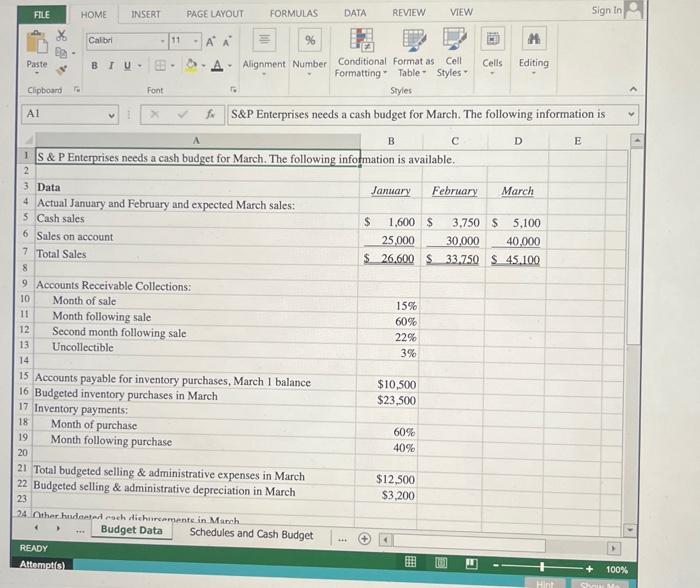Image resolution: width=700 pixels, height=588 pixels.
Task: Click the Sign In account avatar icon
Action: (633, 9)
